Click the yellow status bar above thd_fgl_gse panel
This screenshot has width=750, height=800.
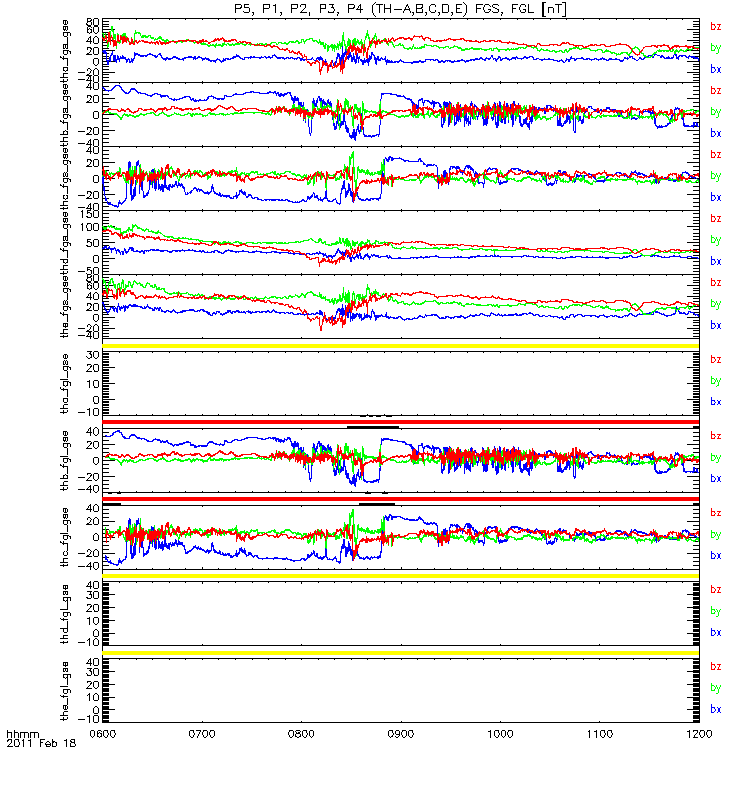[x=401, y=576]
